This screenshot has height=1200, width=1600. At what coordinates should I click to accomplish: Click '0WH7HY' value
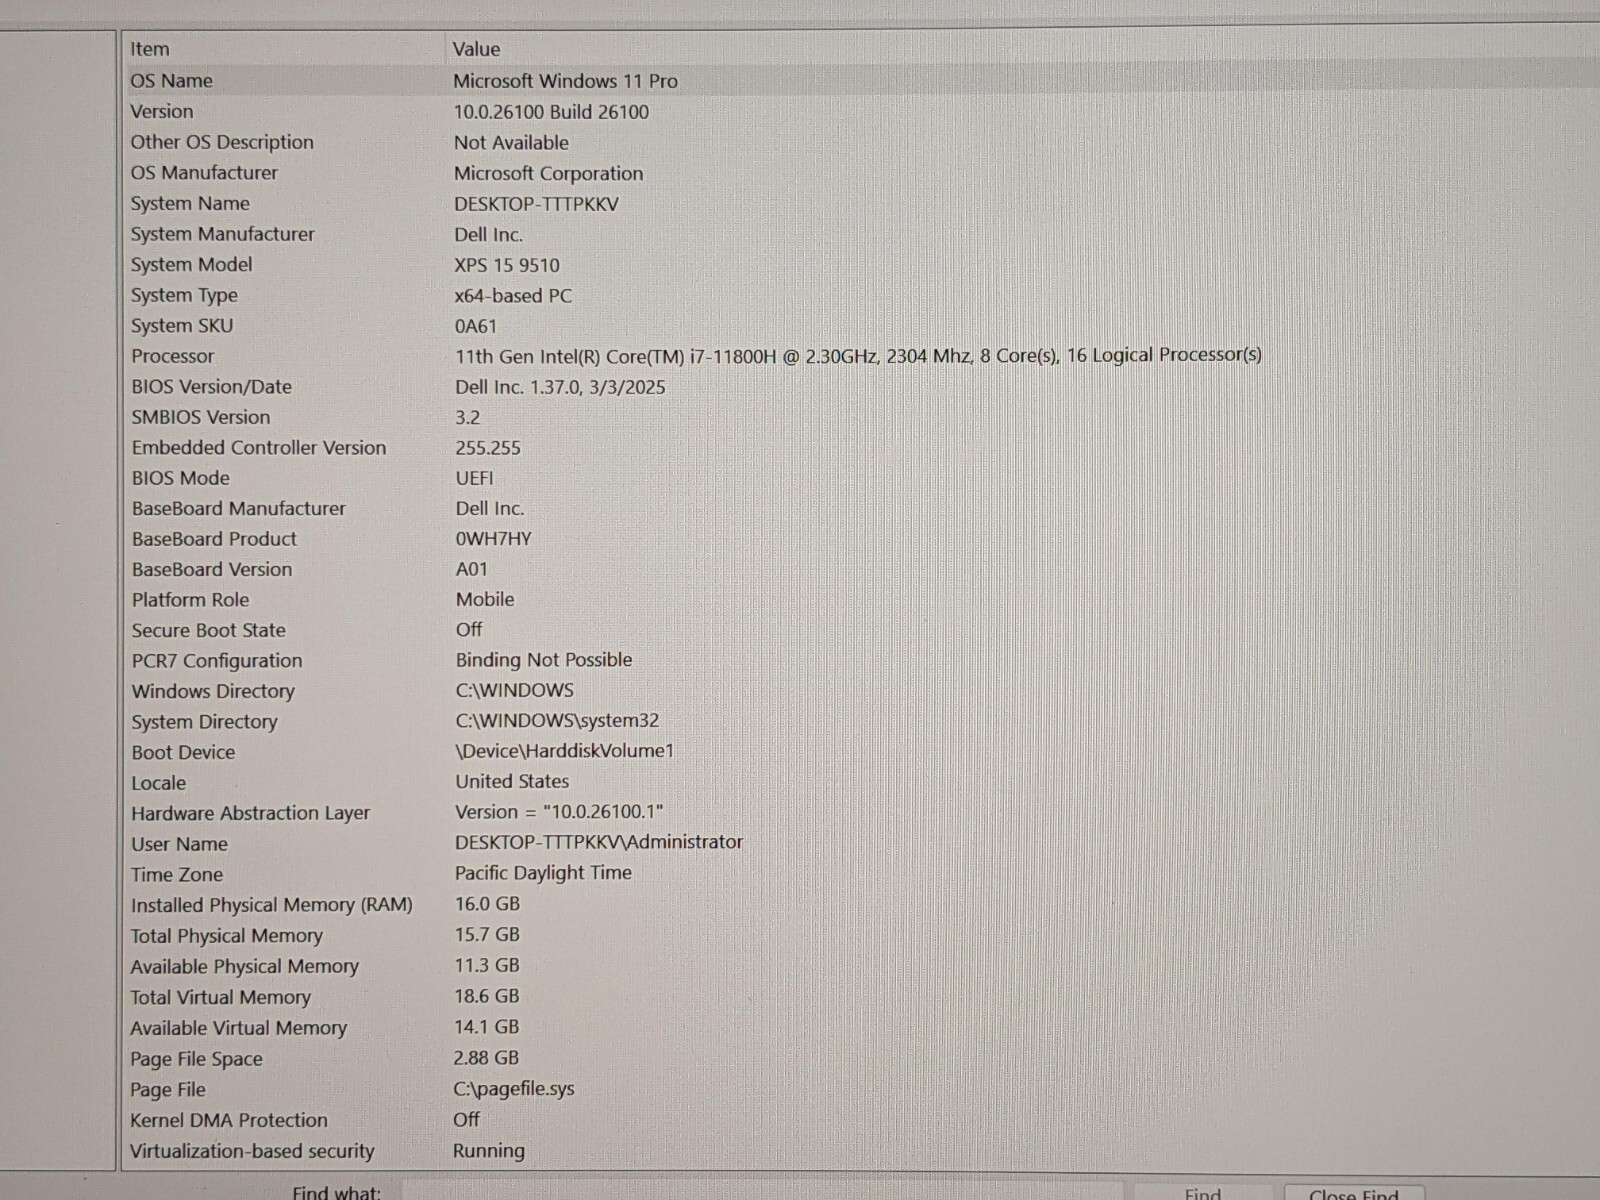493,539
